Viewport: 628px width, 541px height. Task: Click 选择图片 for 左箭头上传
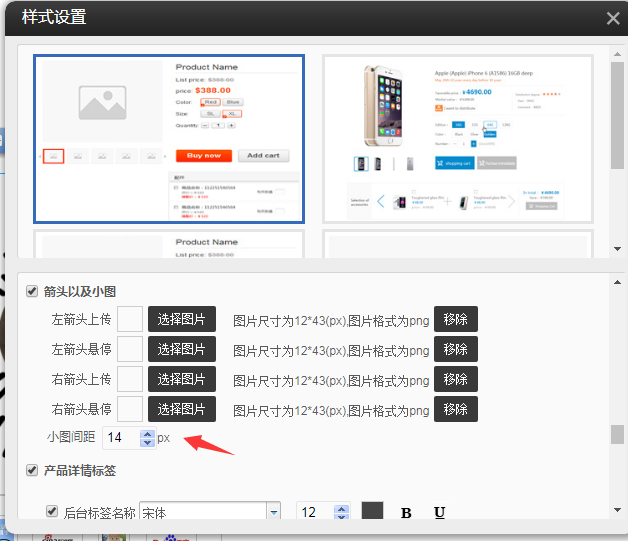coord(182,319)
